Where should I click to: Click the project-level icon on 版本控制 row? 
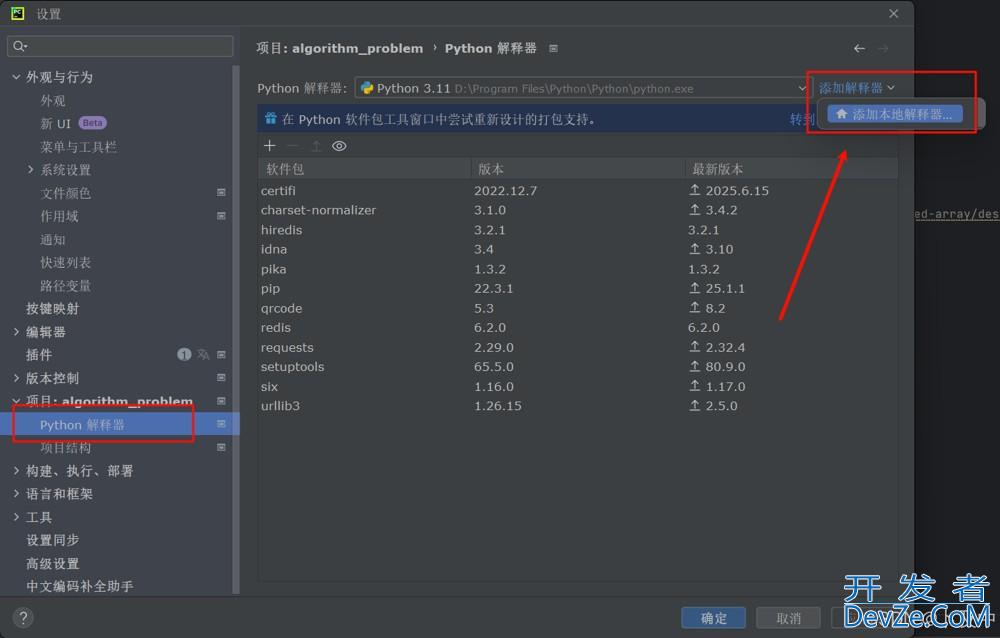click(221, 378)
